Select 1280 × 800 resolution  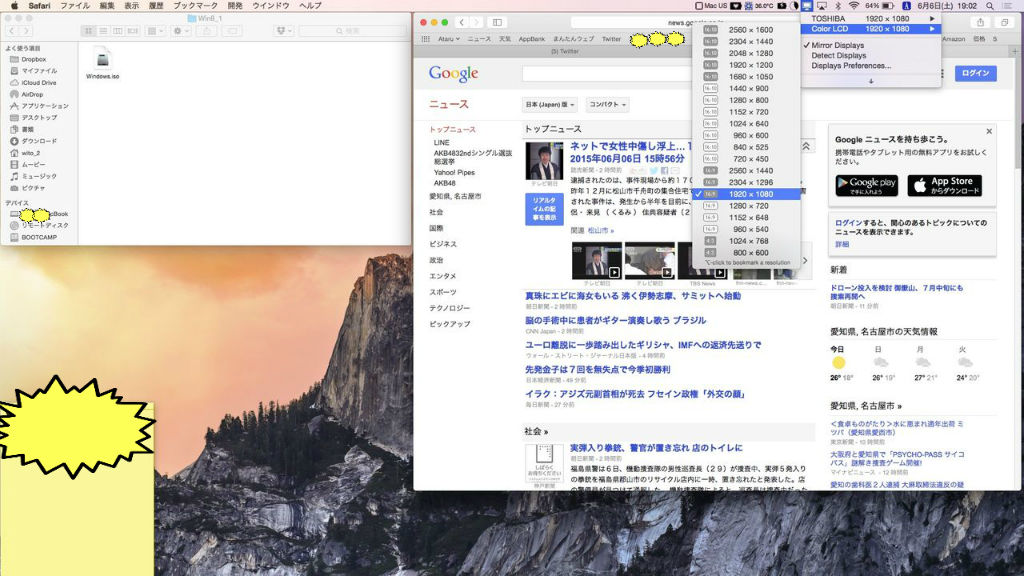(x=746, y=101)
